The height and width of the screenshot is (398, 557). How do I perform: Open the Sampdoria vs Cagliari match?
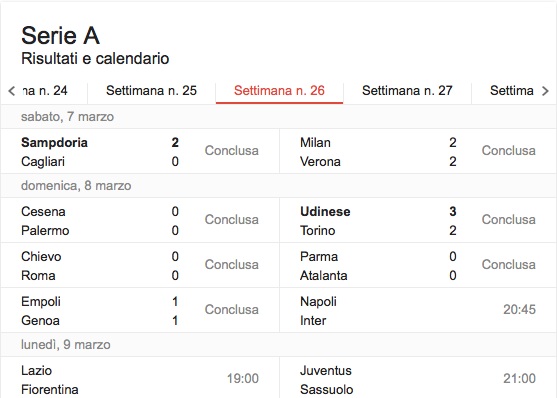(x=140, y=151)
